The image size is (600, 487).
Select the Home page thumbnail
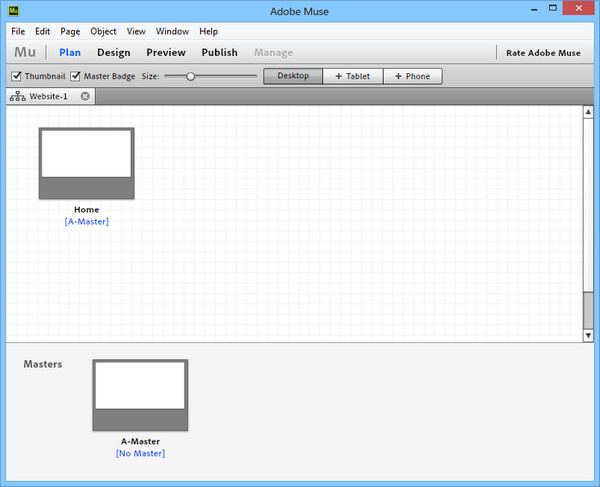[x=86, y=163]
